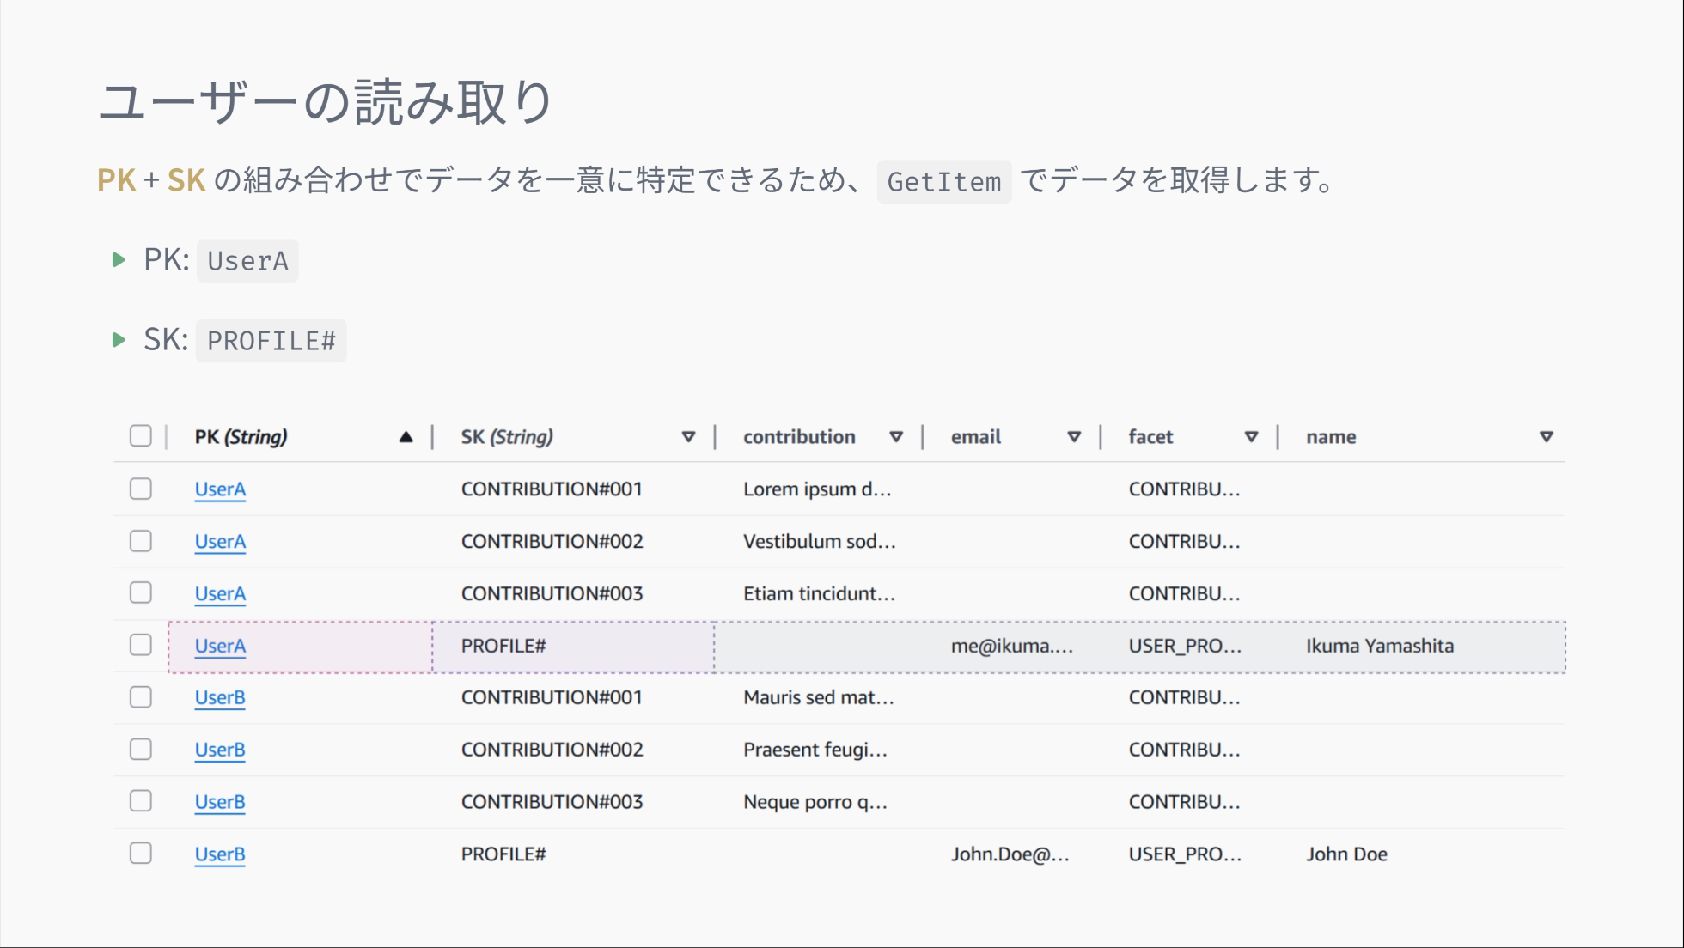Sort by PK column ascending arrow

(406, 437)
